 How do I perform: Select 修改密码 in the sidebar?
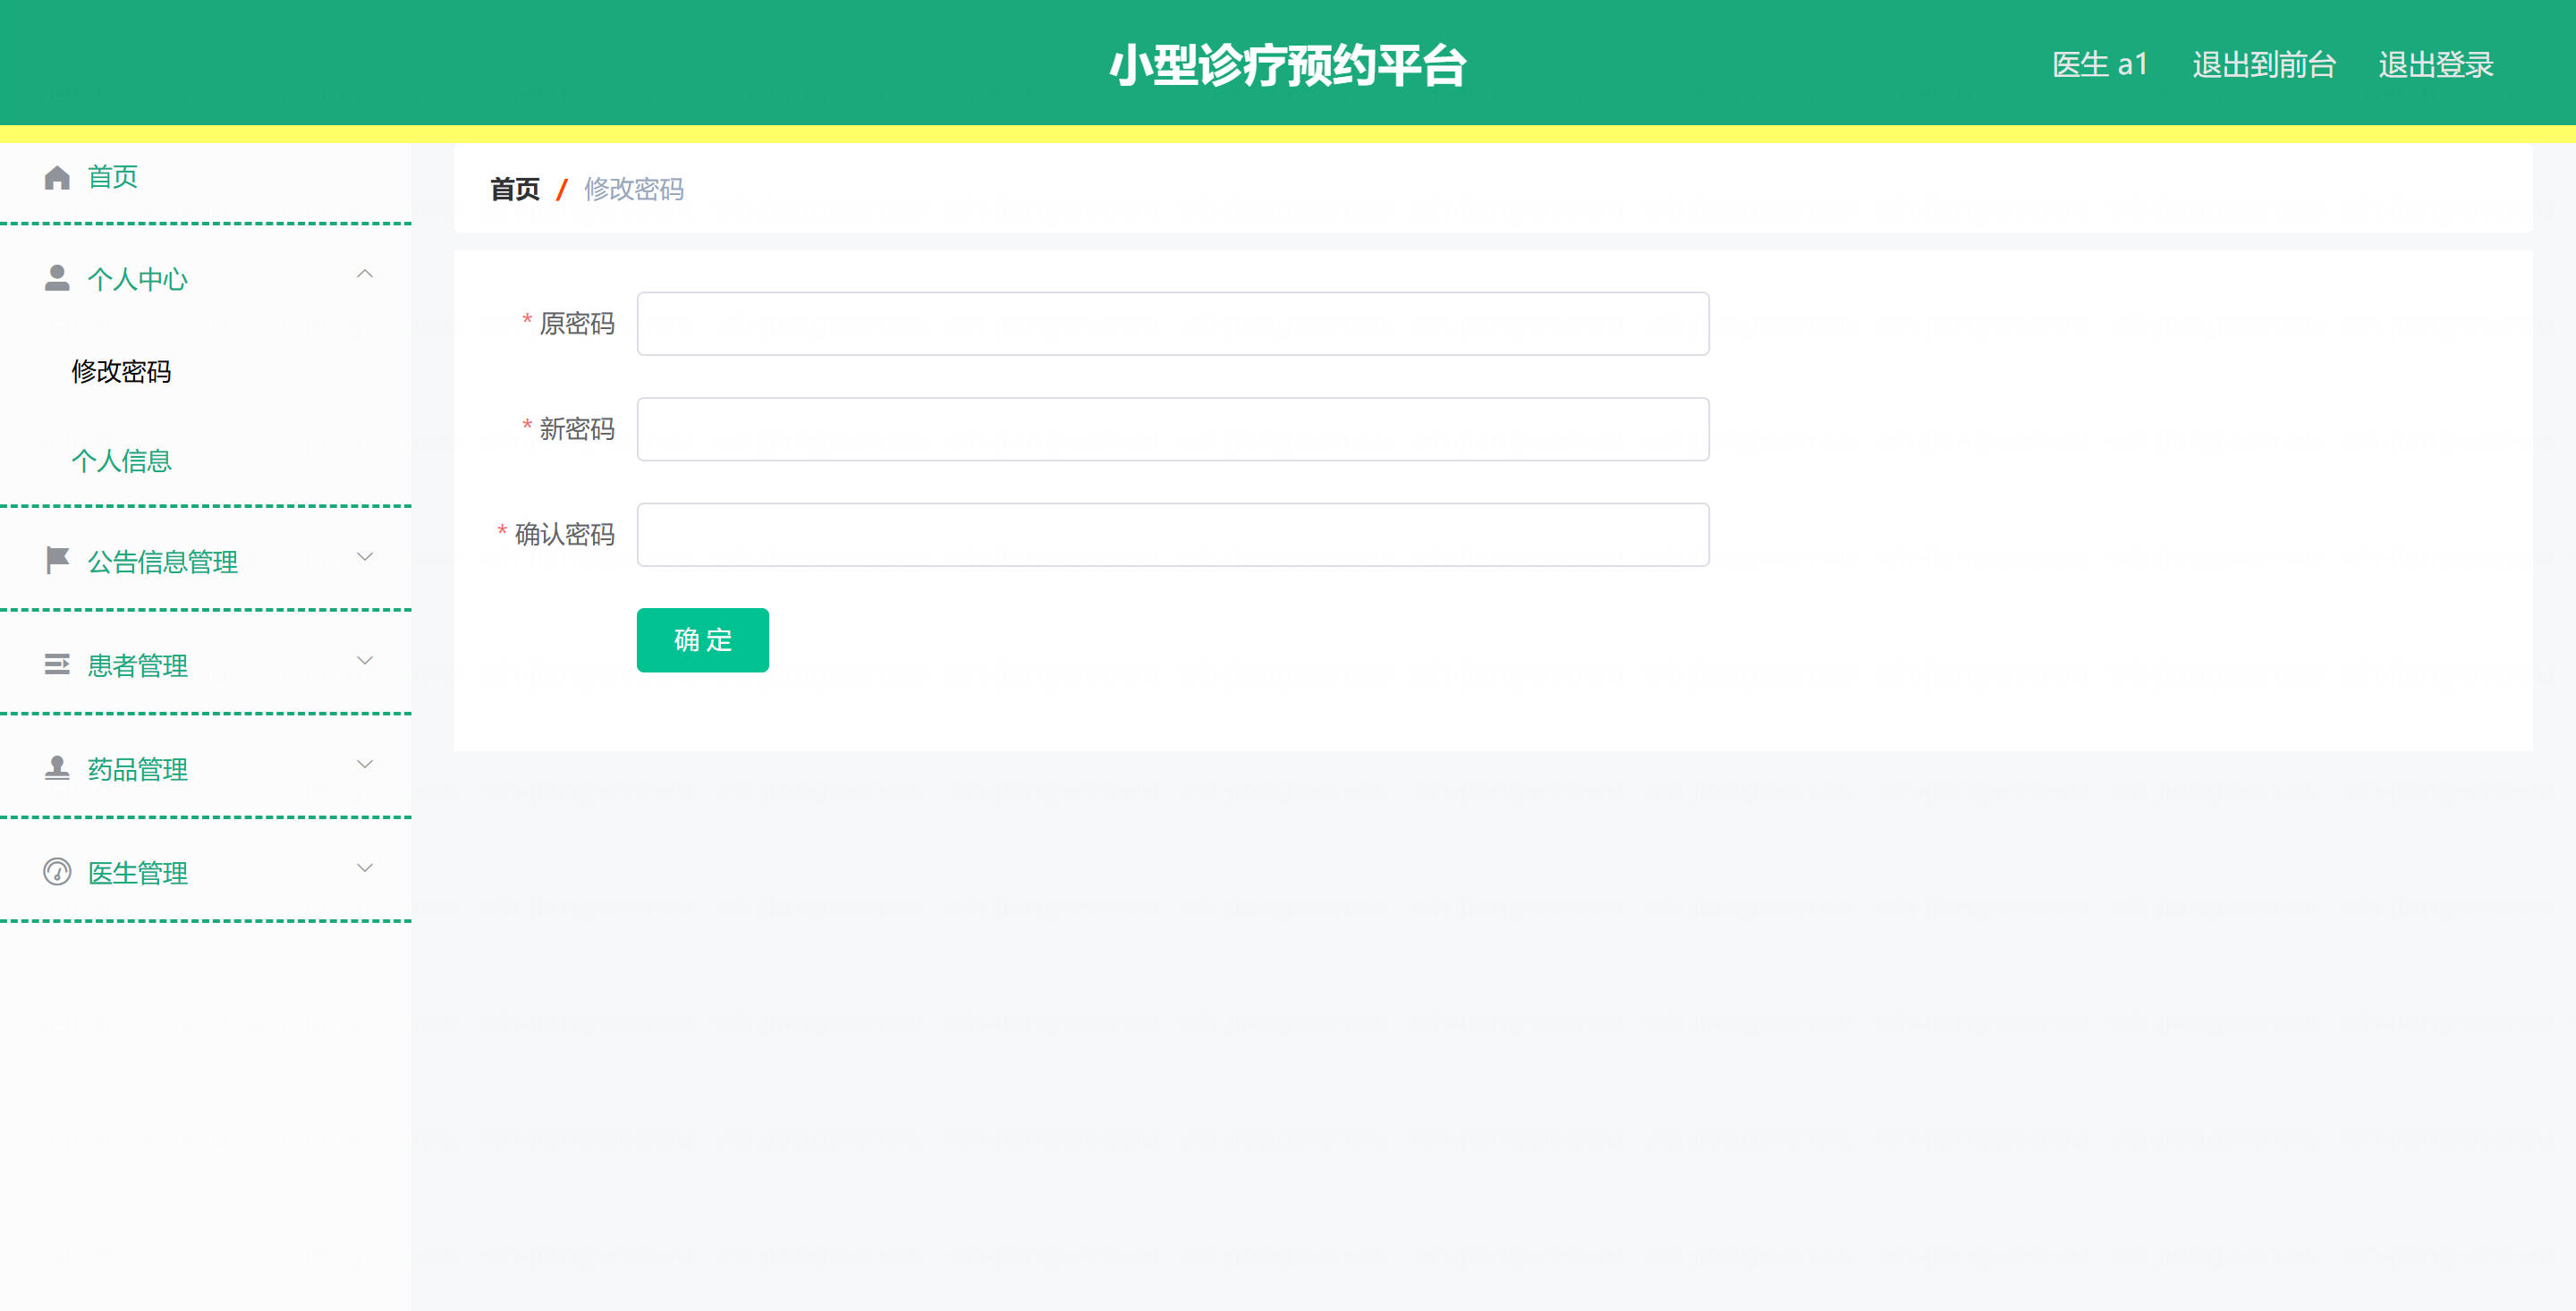[121, 371]
